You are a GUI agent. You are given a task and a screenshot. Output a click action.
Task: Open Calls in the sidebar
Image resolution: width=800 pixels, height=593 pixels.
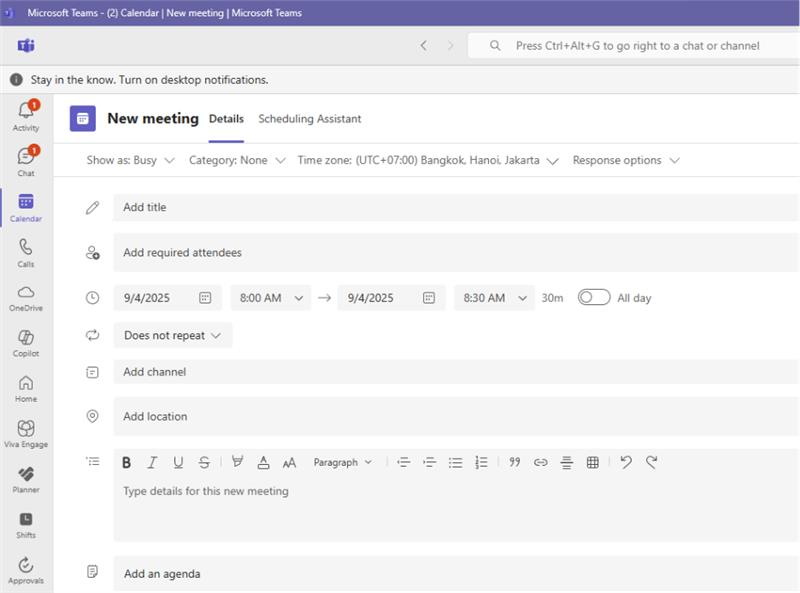click(x=26, y=253)
